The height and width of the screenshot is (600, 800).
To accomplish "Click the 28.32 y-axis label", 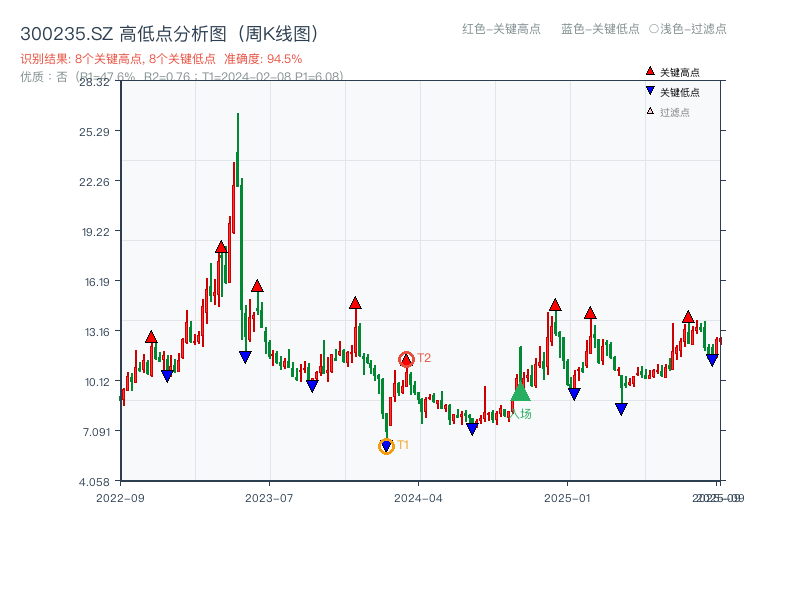I will click(93, 84).
